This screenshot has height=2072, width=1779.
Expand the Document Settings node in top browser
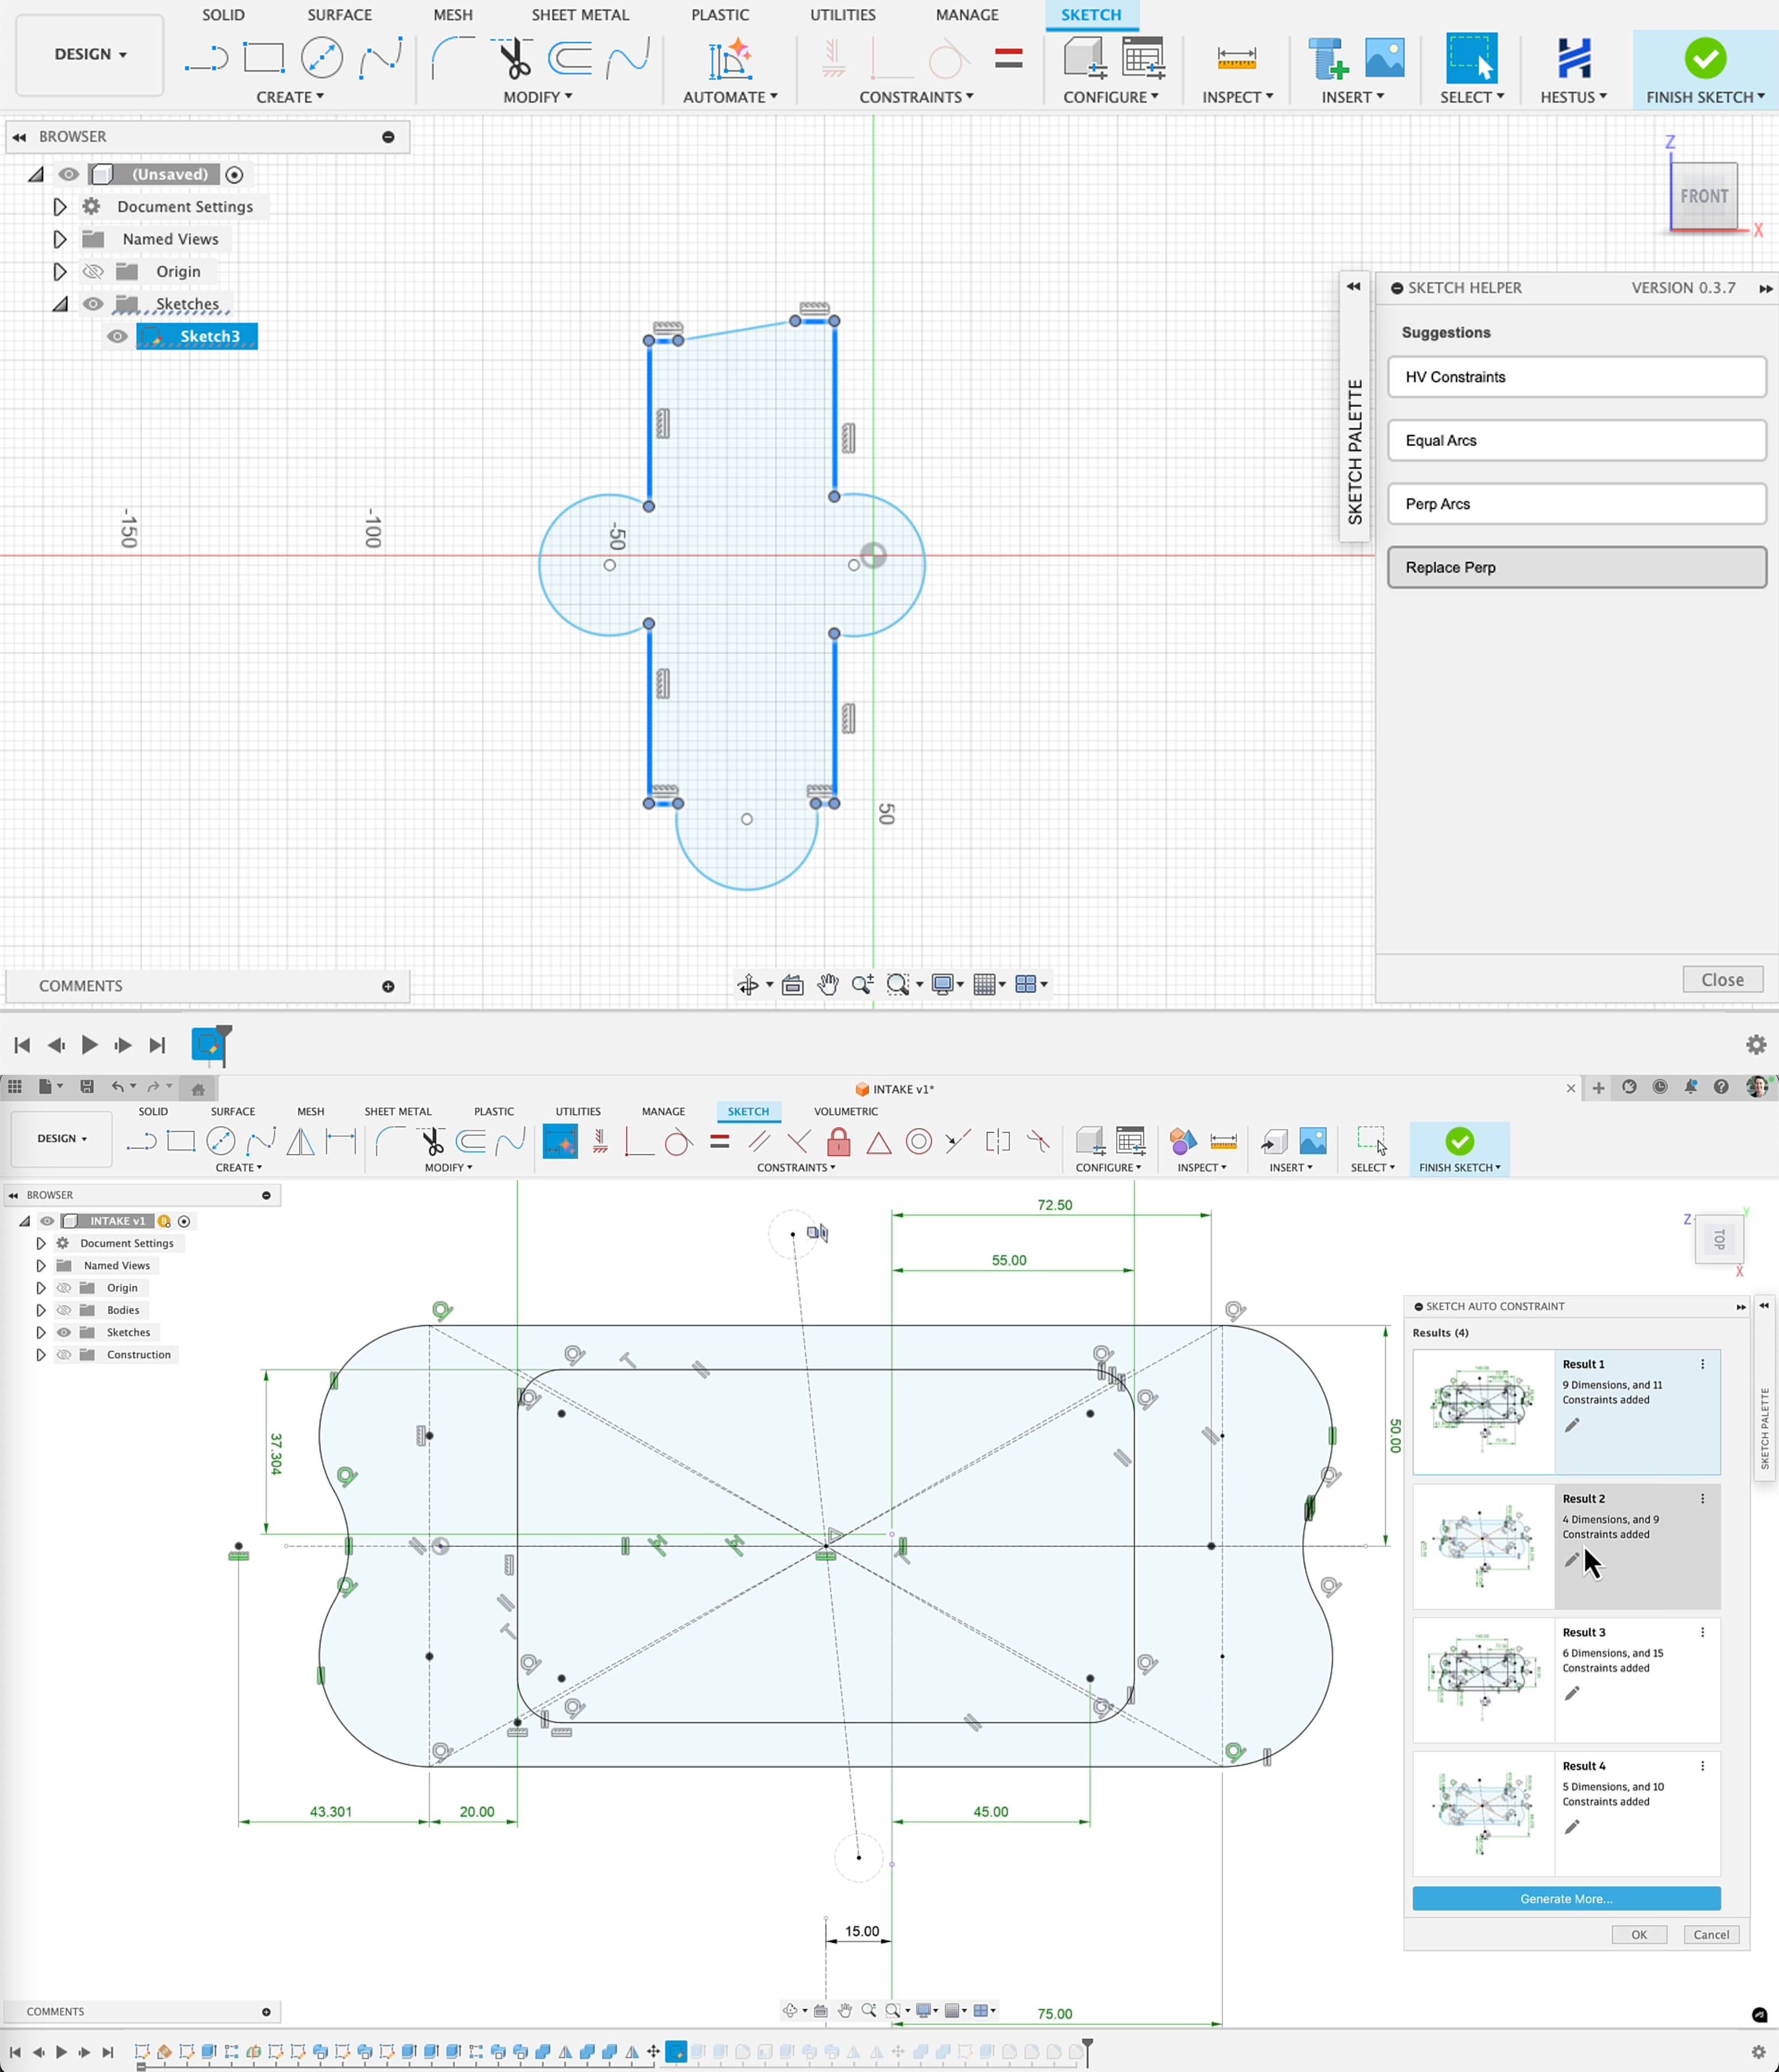coord(60,207)
